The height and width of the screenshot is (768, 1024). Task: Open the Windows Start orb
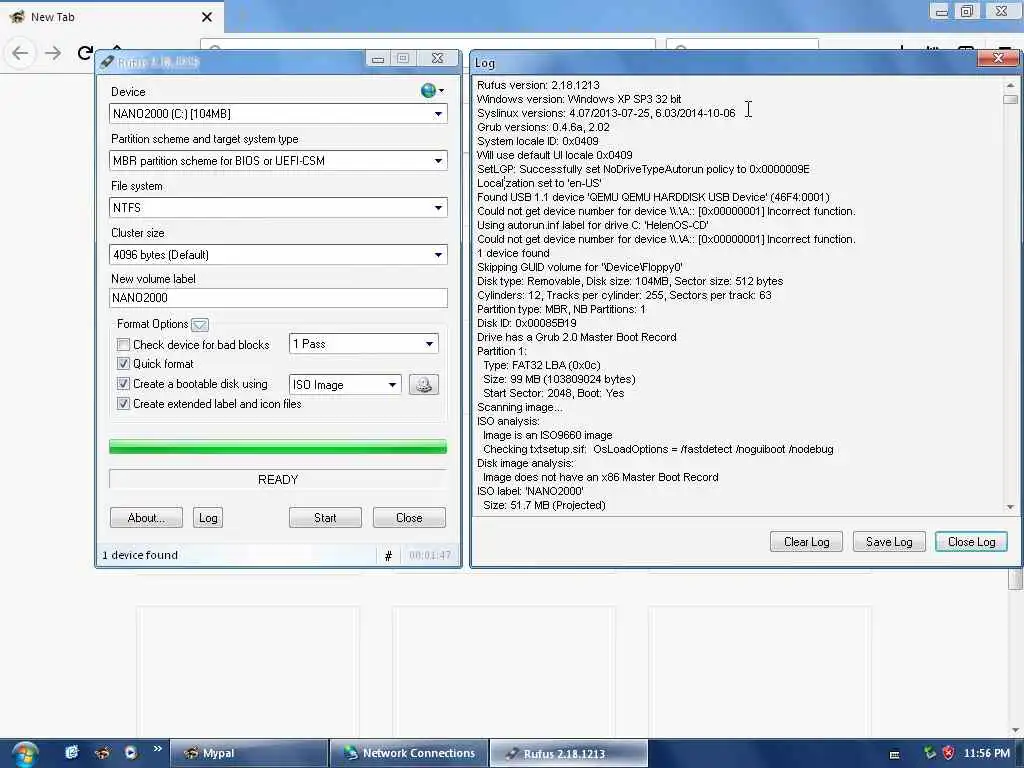click(x=24, y=754)
